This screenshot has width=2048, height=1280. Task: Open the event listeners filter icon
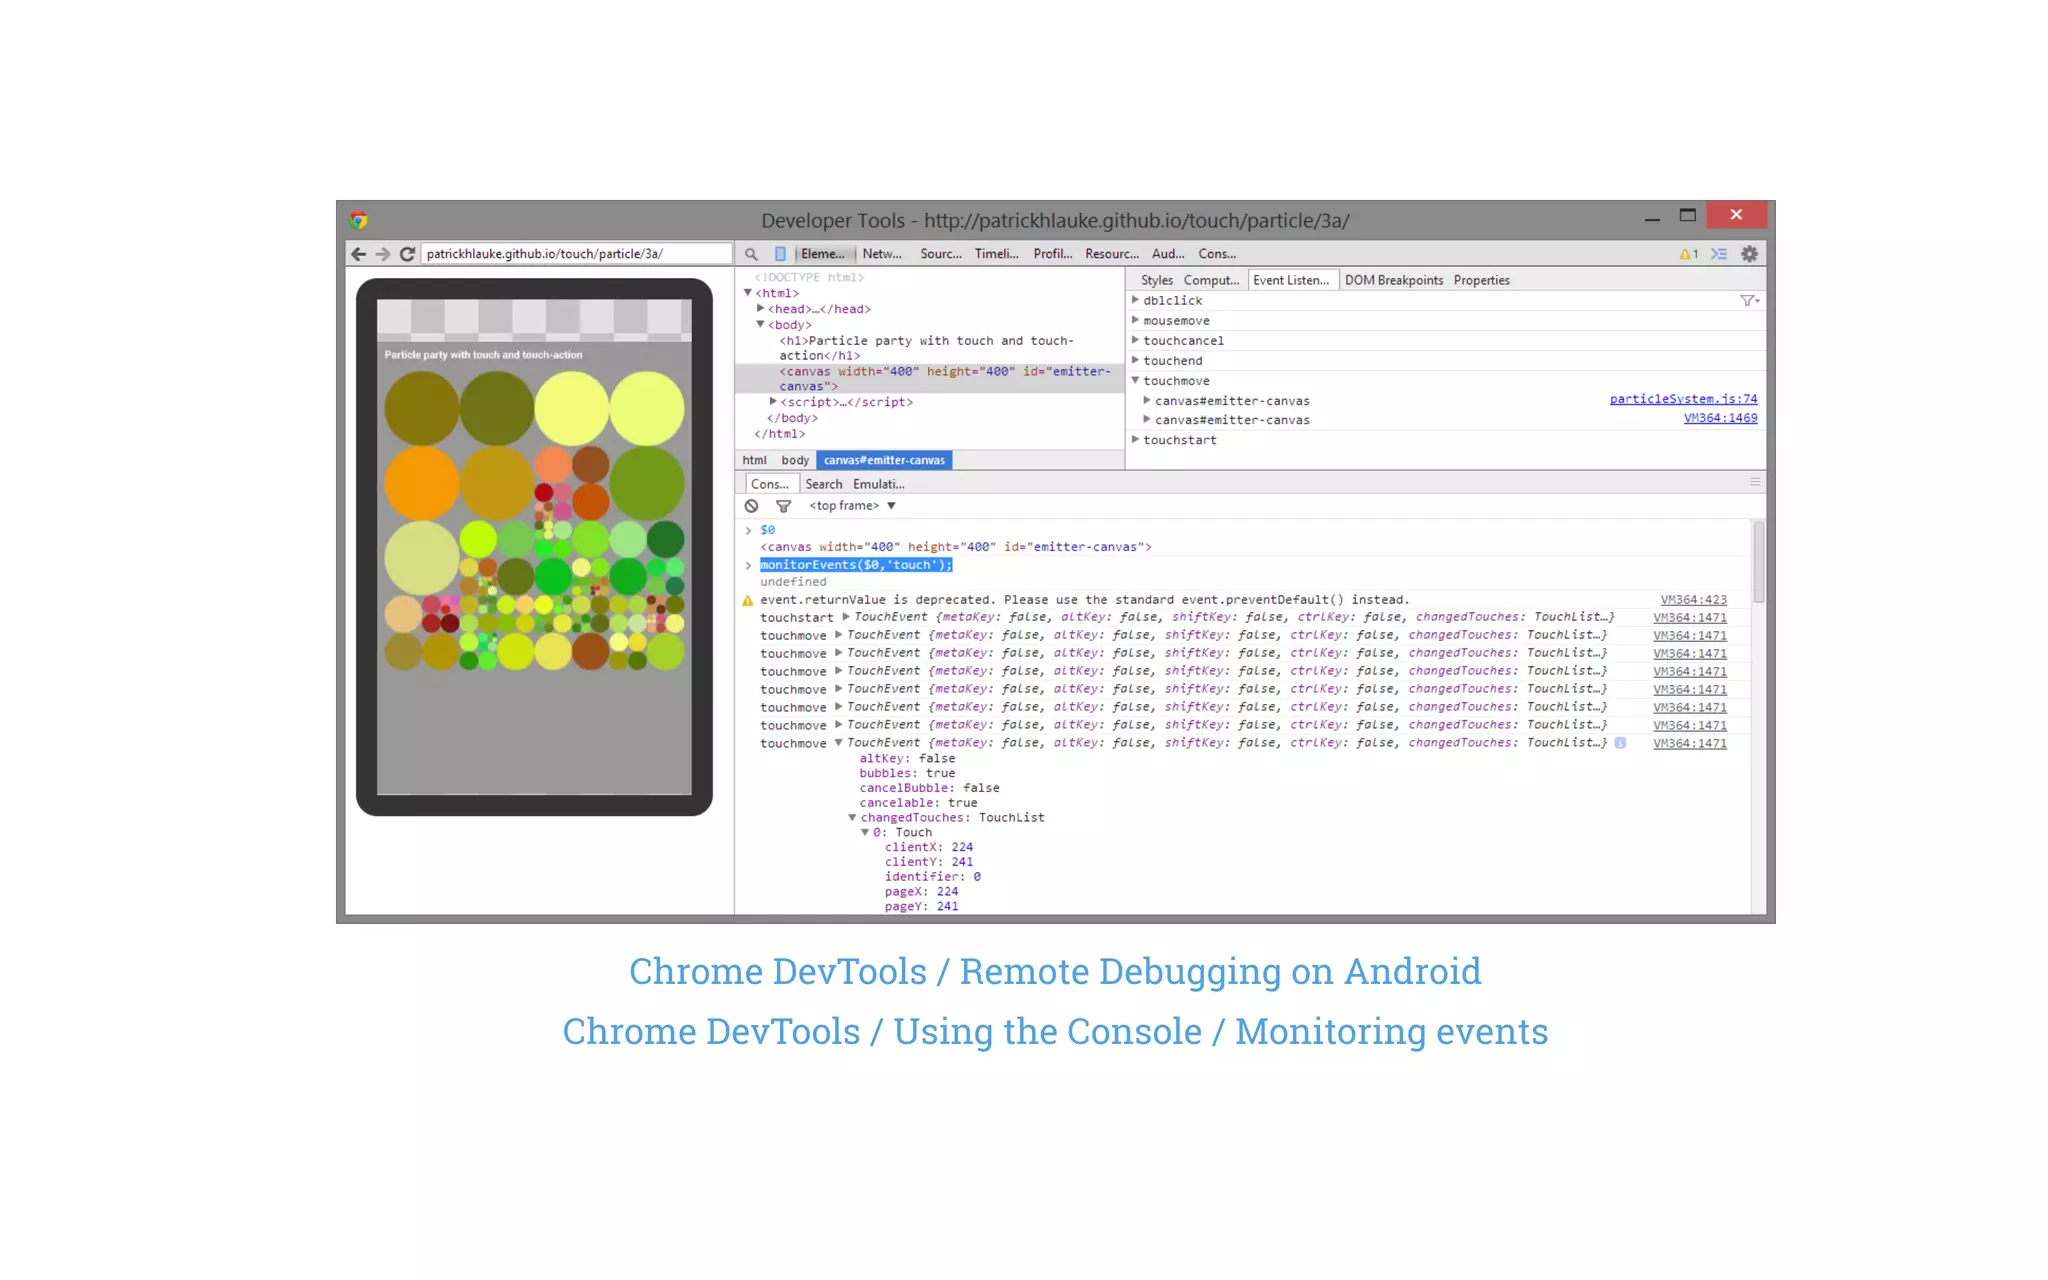pos(1749,300)
